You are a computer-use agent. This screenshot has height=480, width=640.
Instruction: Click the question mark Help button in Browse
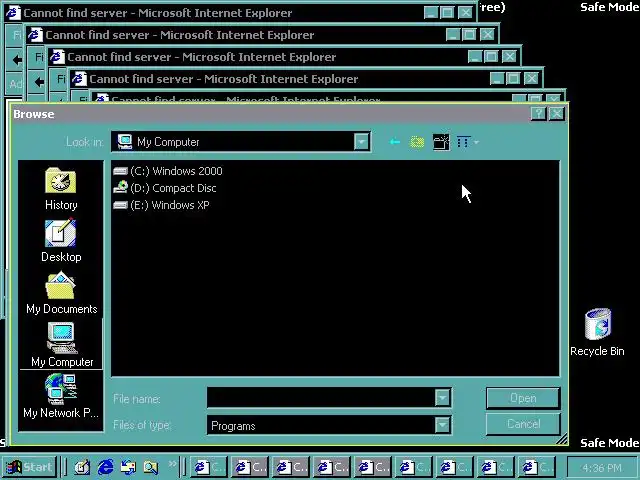(x=538, y=113)
